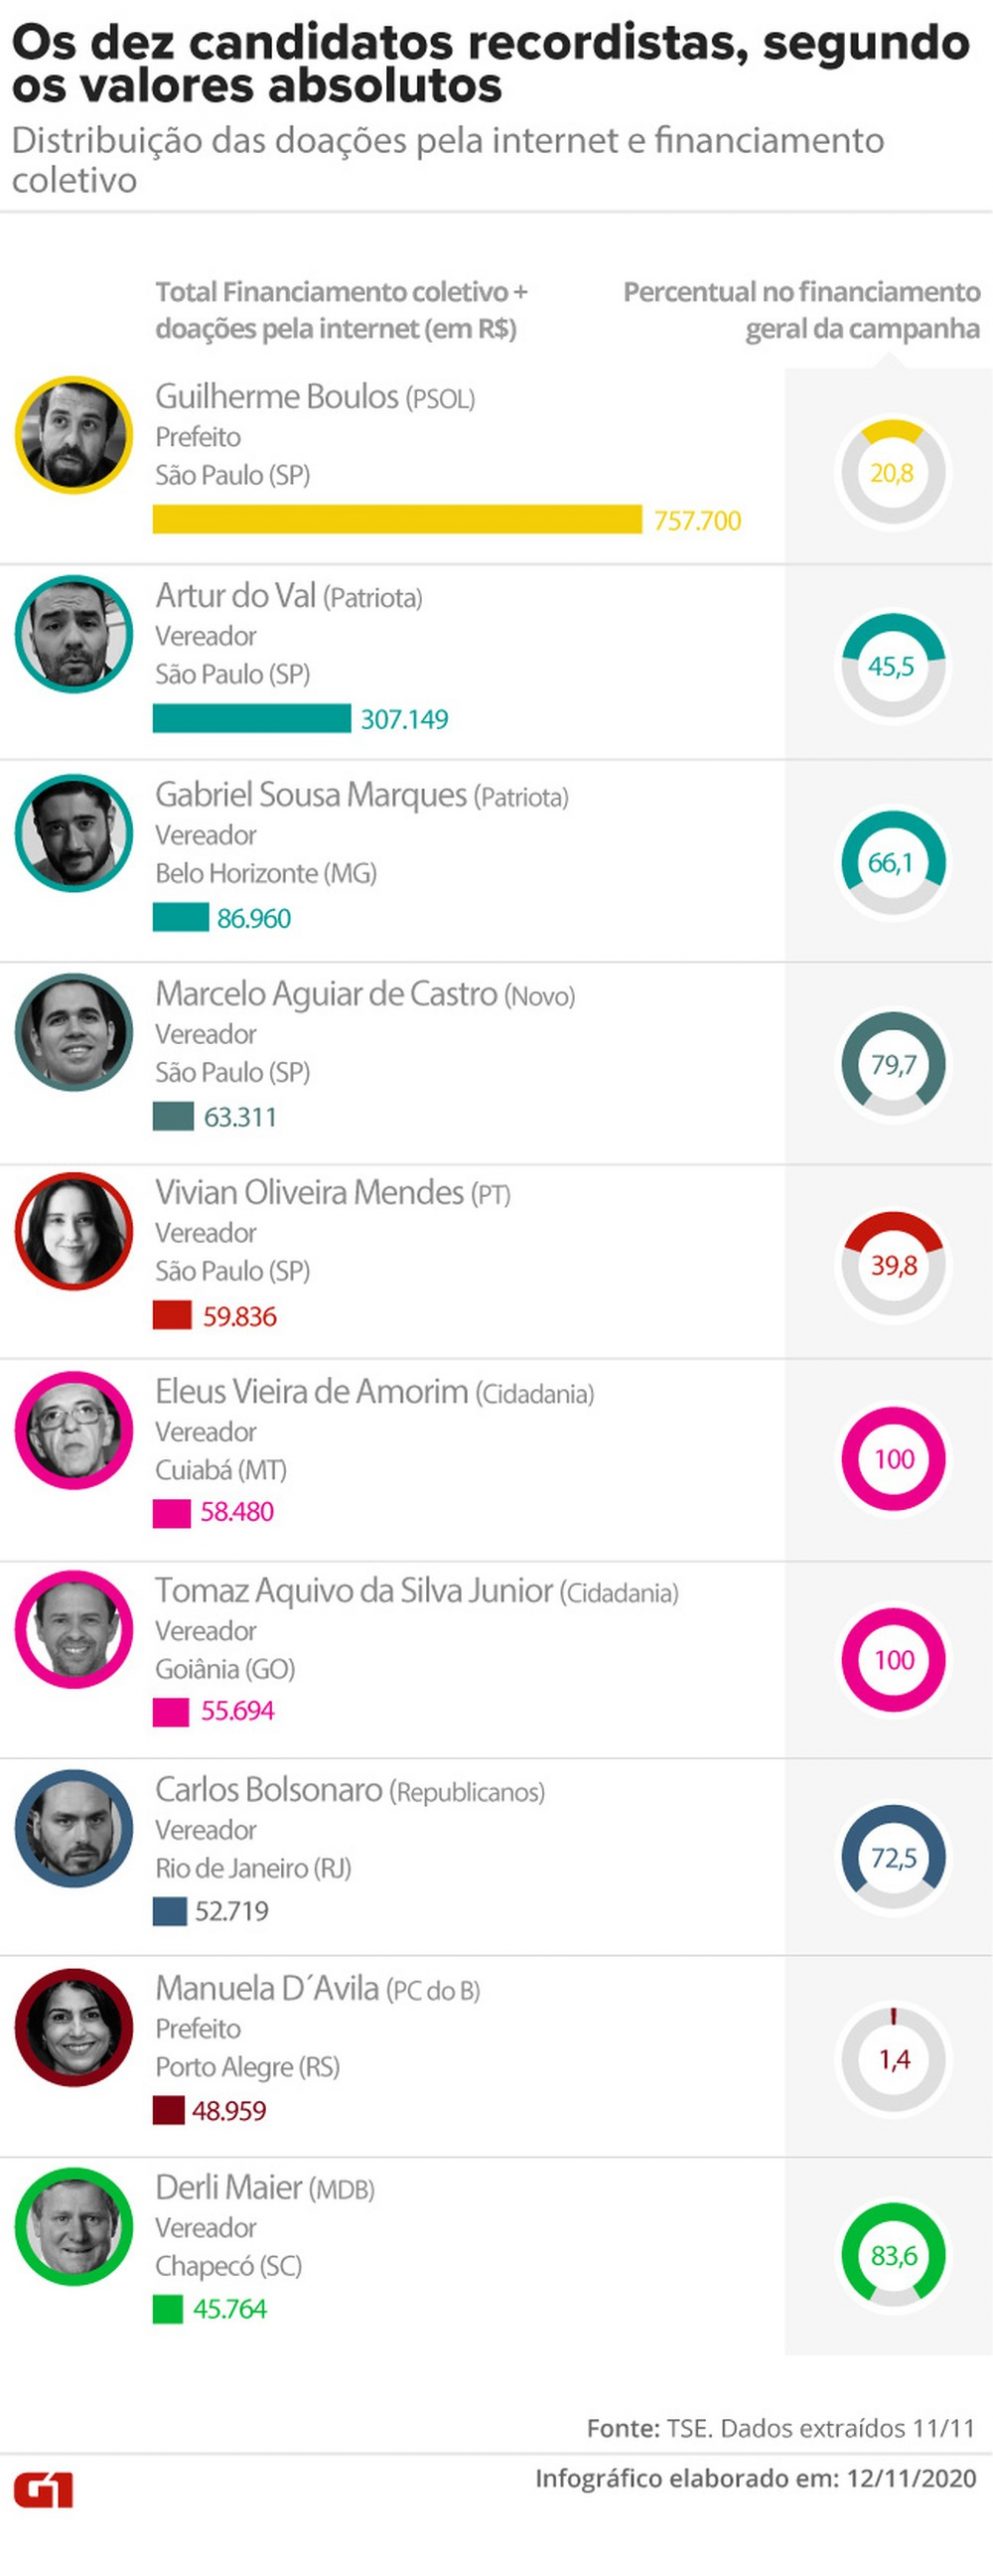This screenshot has height=2560, width=993.
Task: Click the 1,4 percent donut chart
Action: point(893,2059)
